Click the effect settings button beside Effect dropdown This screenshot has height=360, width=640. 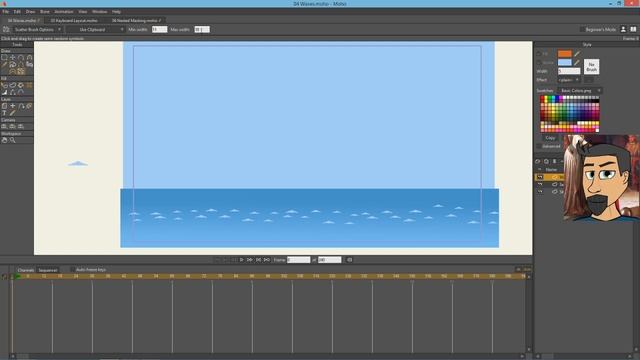click(589, 80)
